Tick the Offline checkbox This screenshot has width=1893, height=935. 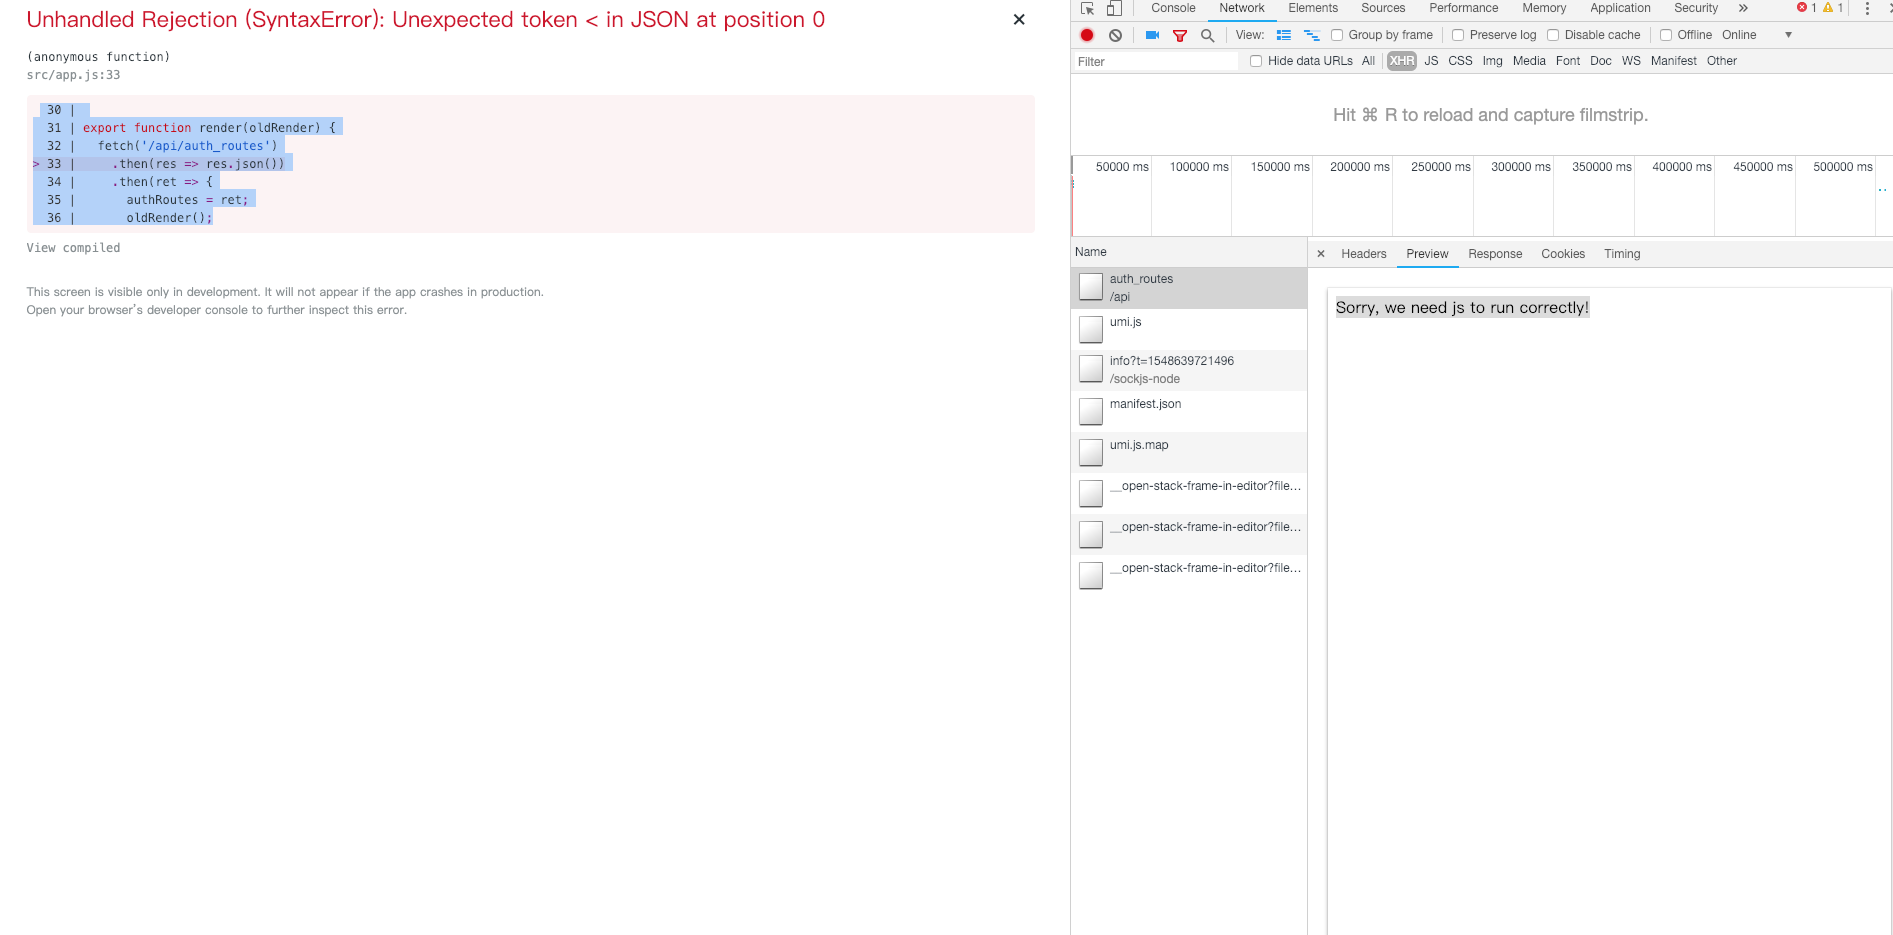click(x=1666, y=35)
